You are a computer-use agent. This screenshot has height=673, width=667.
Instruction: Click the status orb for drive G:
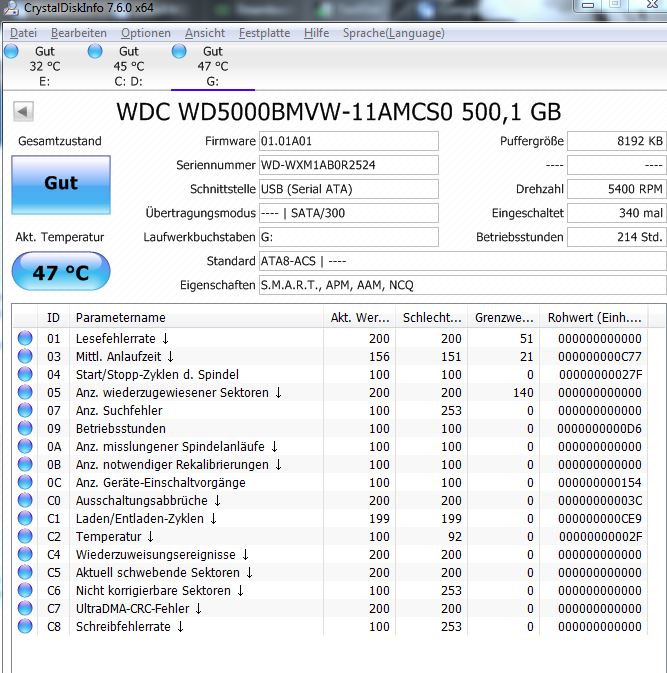(x=179, y=51)
